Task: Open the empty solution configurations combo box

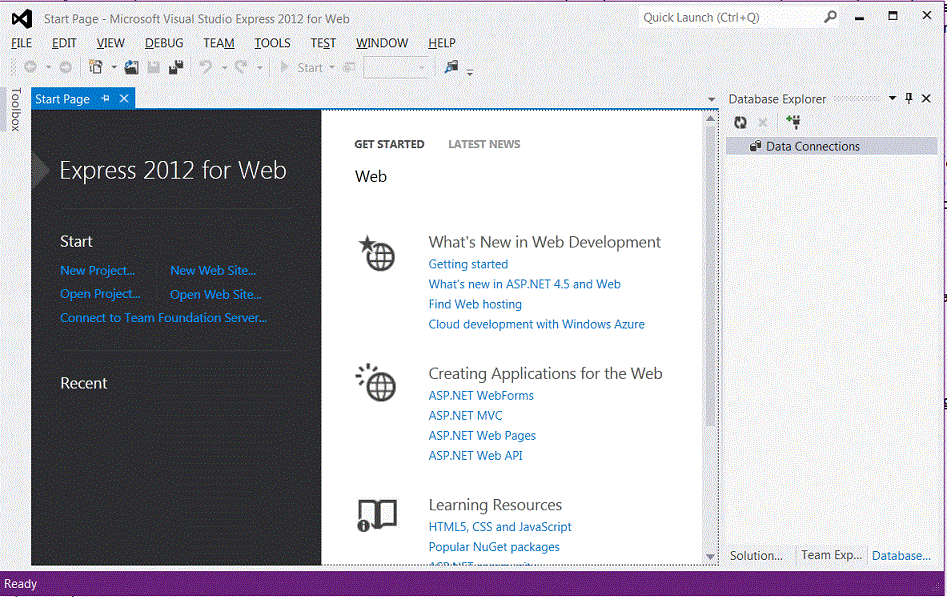Action: point(396,68)
